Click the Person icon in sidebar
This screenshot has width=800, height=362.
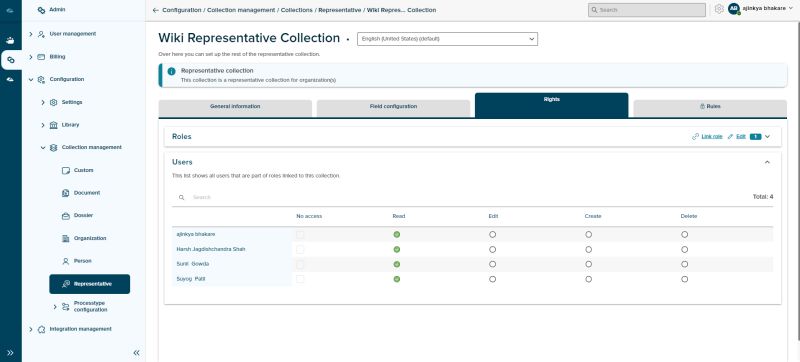[x=65, y=261]
